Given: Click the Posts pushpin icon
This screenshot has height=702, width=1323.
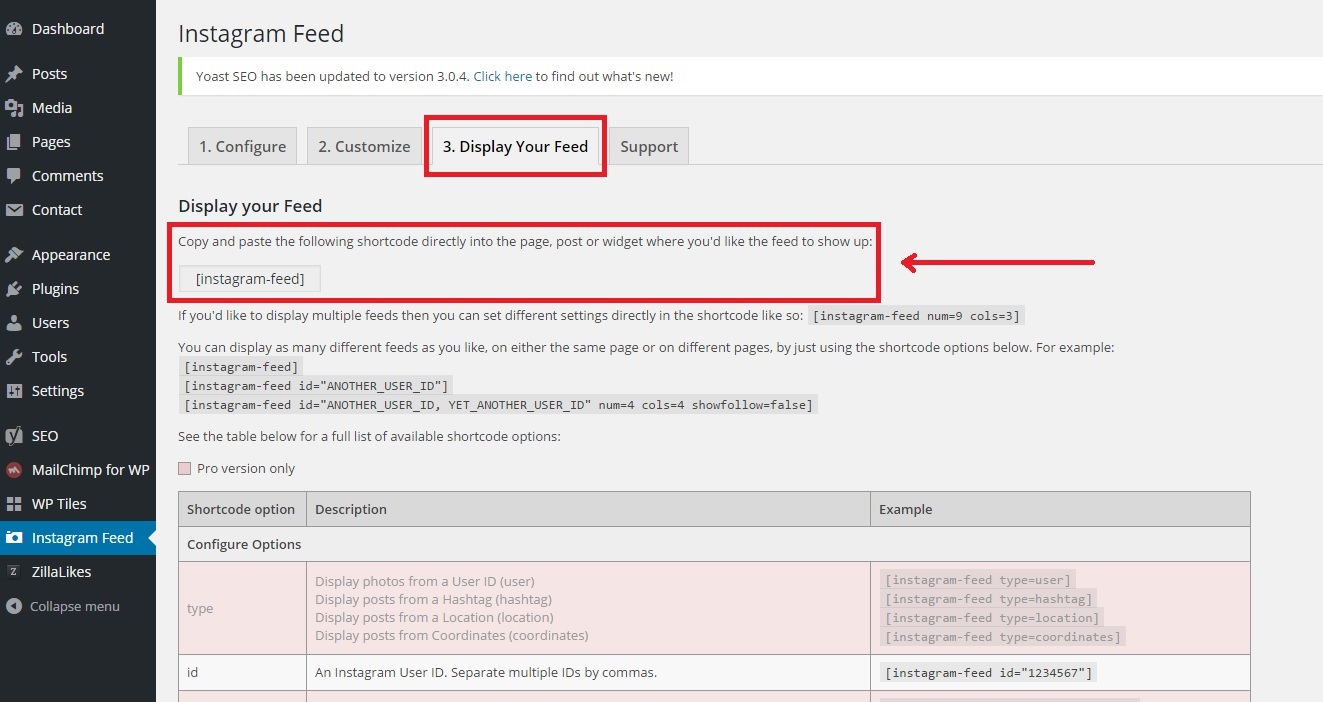Looking at the screenshot, I should pos(14,74).
